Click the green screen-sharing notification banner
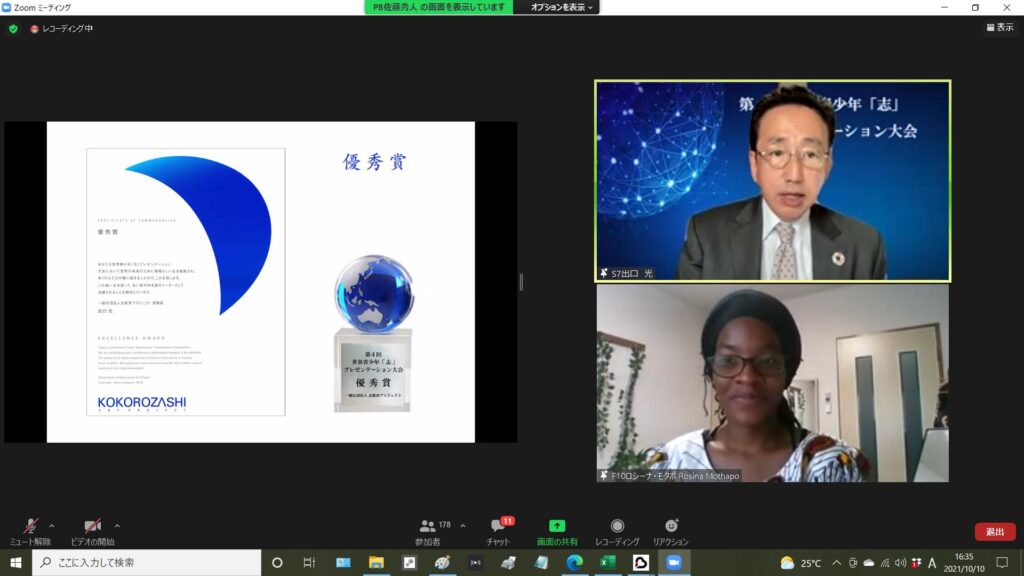This screenshot has width=1024, height=576. 438,7
